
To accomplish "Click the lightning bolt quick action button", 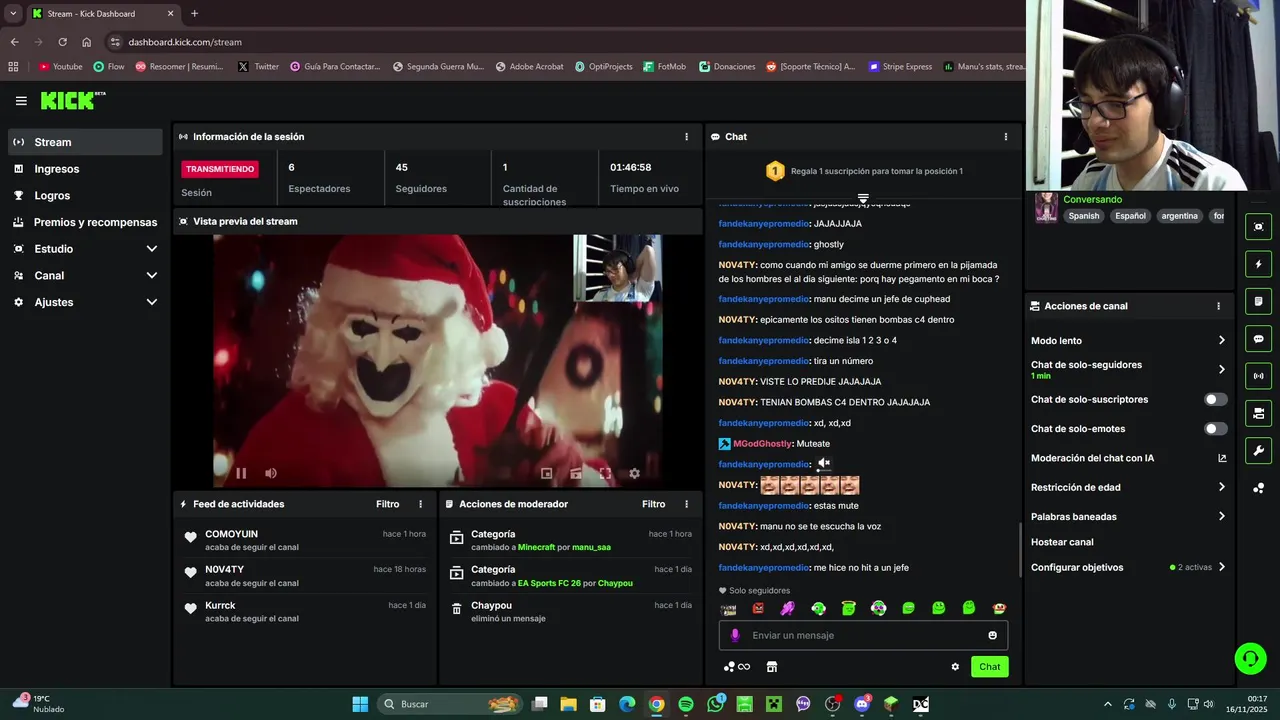I will (1258, 264).
